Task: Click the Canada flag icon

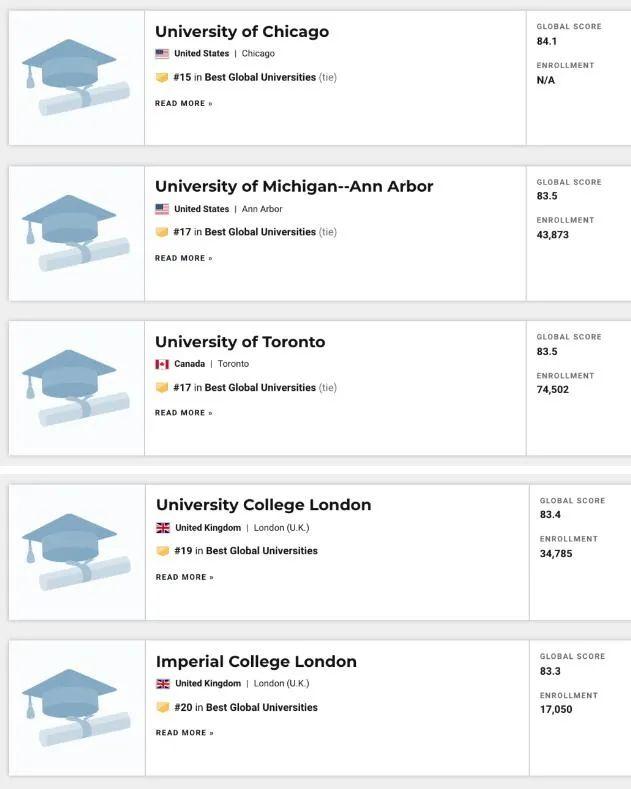Action: (x=162, y=364)
